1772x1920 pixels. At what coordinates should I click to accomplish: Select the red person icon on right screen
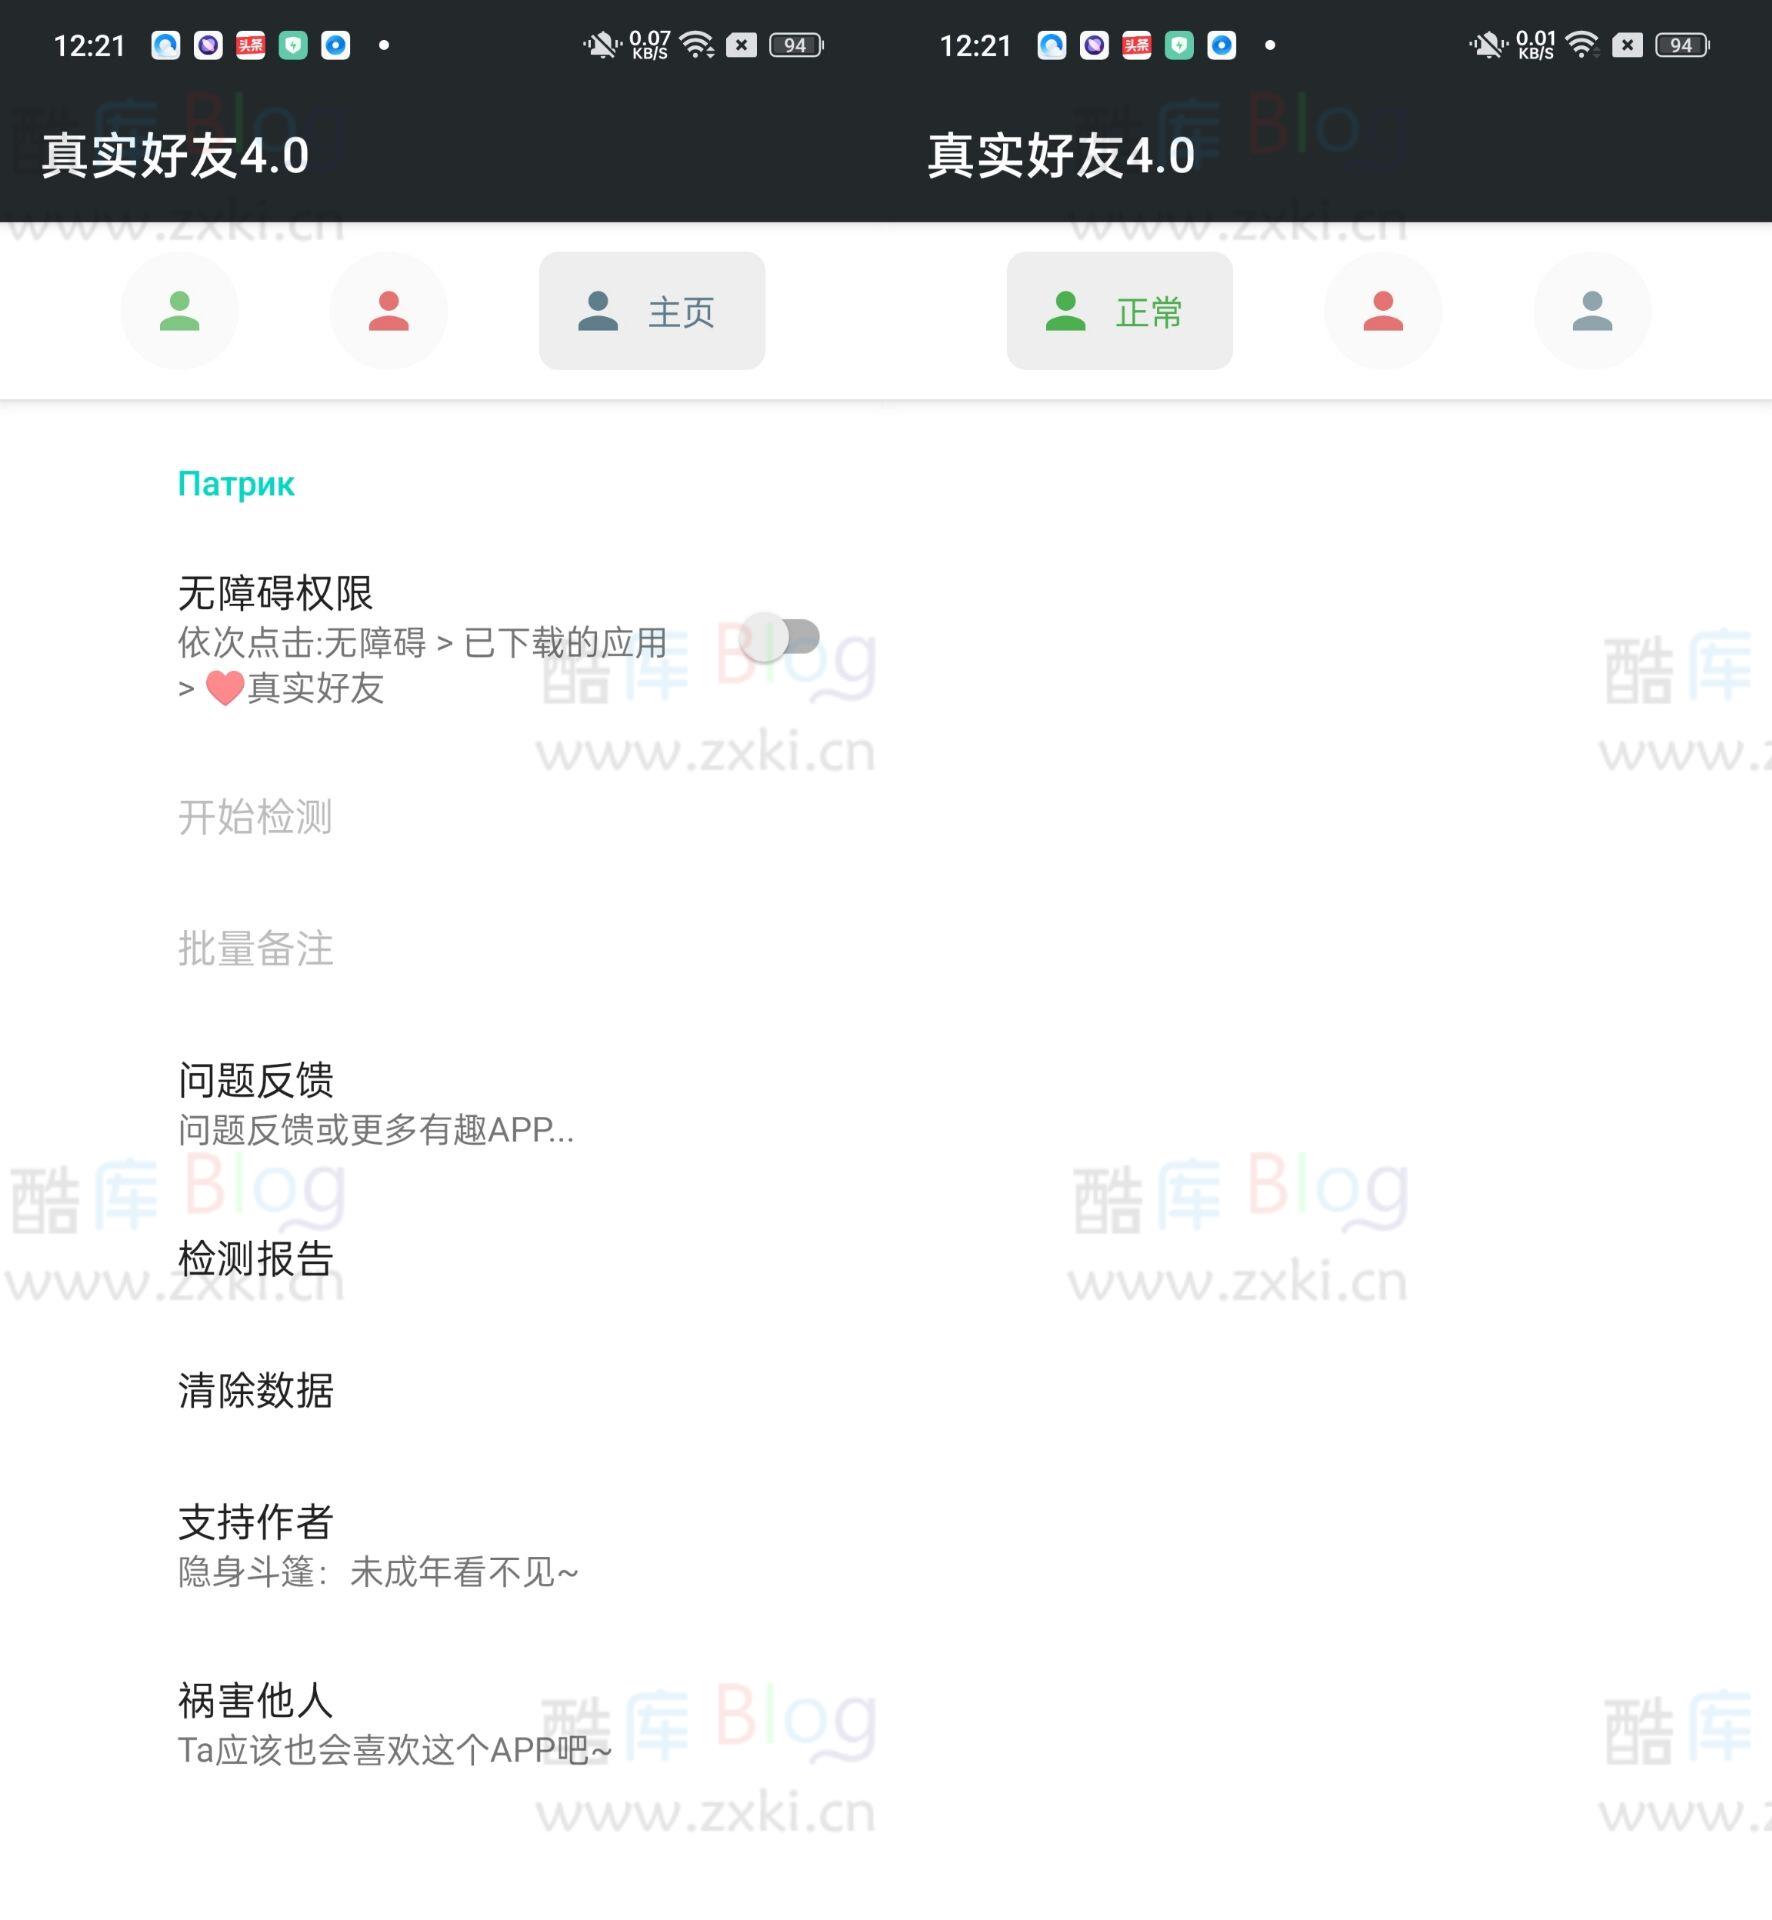[1383, 310]
